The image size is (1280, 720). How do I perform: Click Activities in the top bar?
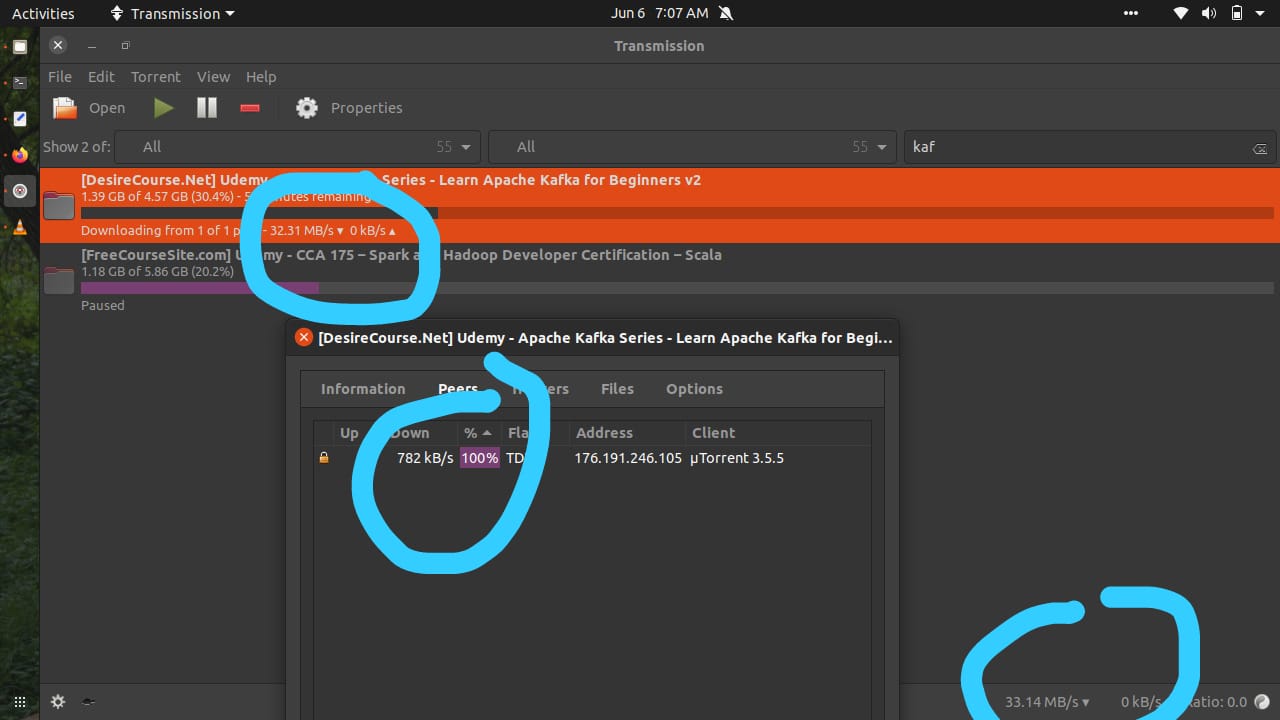pyautogui.click(x=43, y=13)
